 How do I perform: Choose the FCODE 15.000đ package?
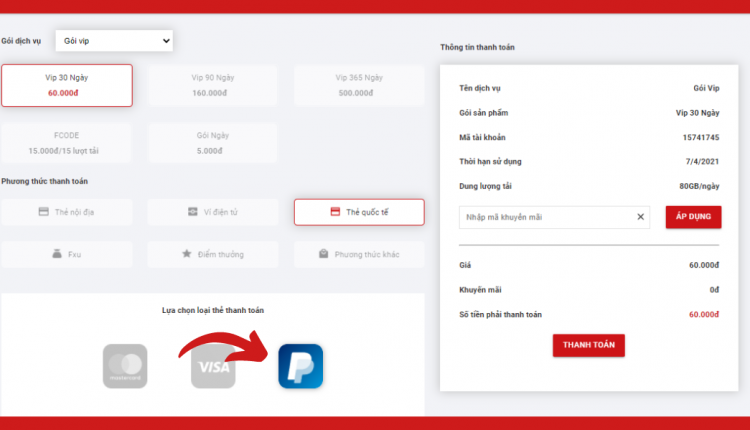(66, 143)
